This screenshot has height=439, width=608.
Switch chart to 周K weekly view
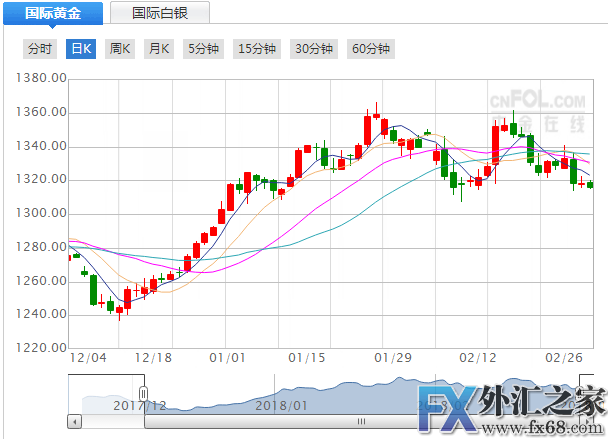(x=120, y=49)
